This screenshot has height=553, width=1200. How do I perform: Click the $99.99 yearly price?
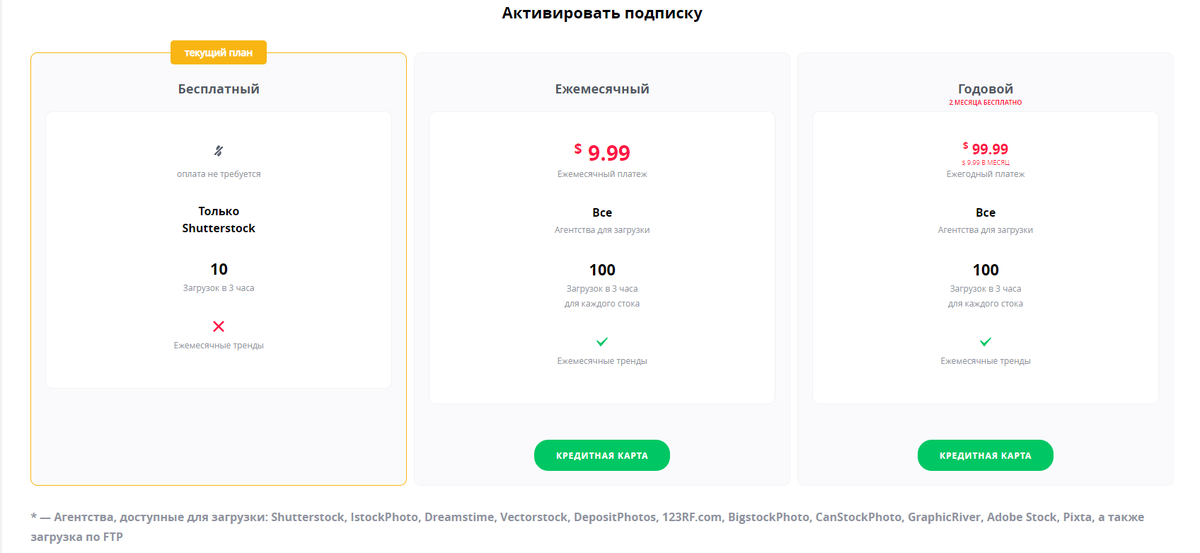[985, 148]
